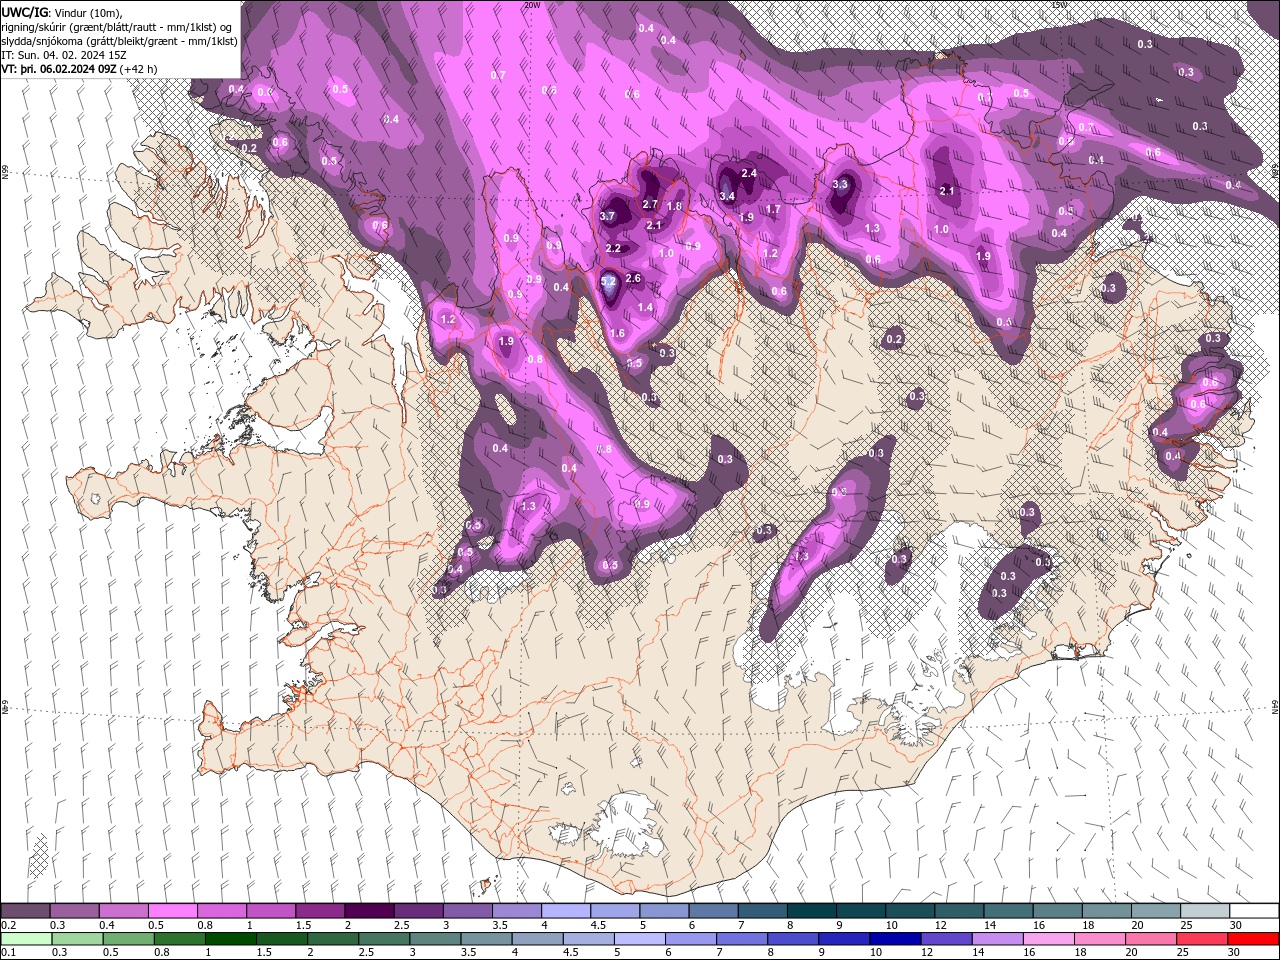Click the 3.3 precipitation value
This screenshot has height=960, width=1280.
pos(840,184)
